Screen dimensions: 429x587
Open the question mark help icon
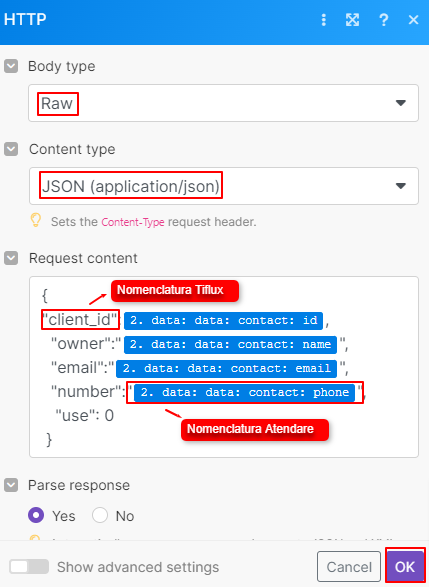pos(383,19)
